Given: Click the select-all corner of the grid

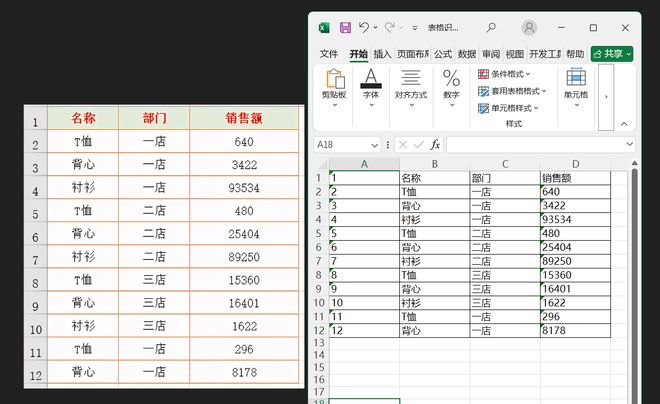Looking at the screenshot, I should coord(322,165).
